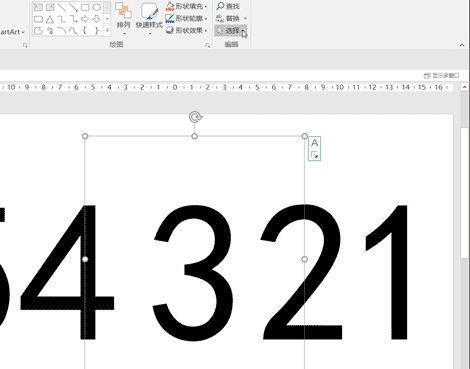Viewport: 470px width, 369px height.
Task: Click the show multi-window button
Action: point(441,76)
